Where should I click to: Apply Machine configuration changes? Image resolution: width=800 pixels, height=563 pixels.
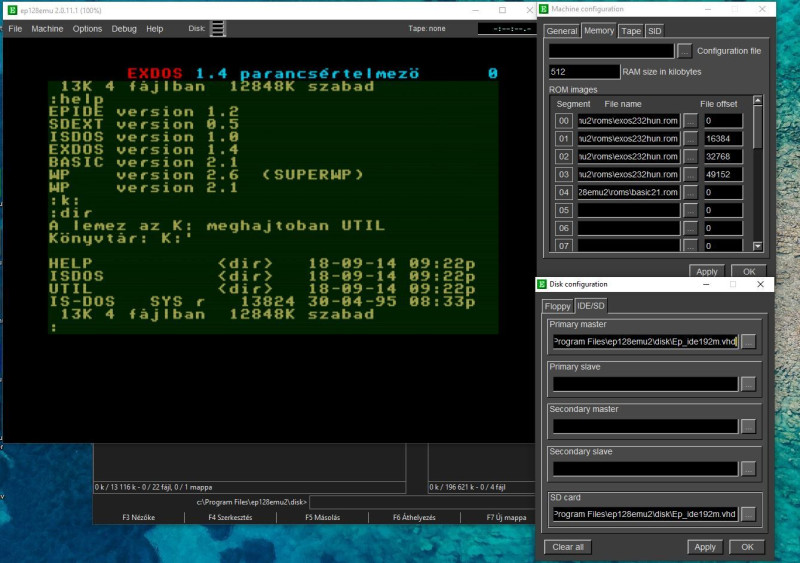[x=707, y=271]
